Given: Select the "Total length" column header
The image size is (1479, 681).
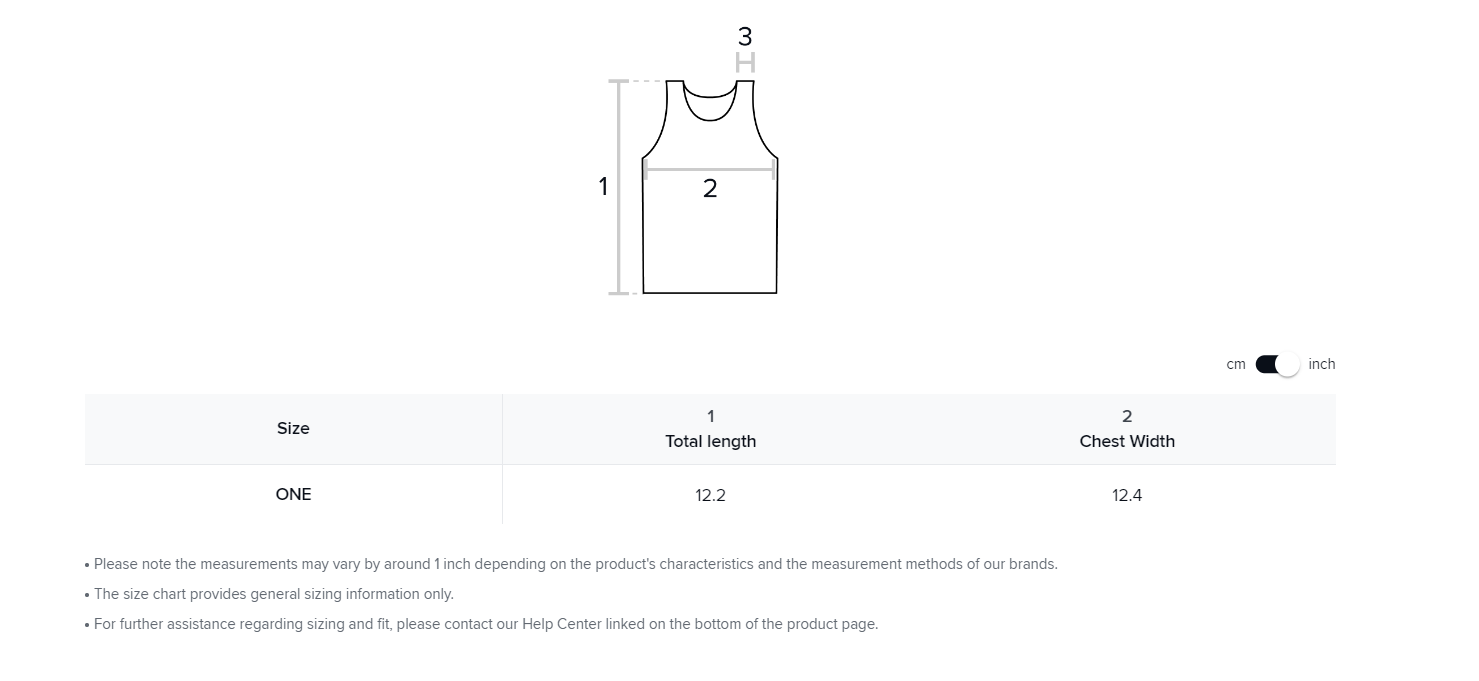Looking at the screenshot, I should pos(710,442).
